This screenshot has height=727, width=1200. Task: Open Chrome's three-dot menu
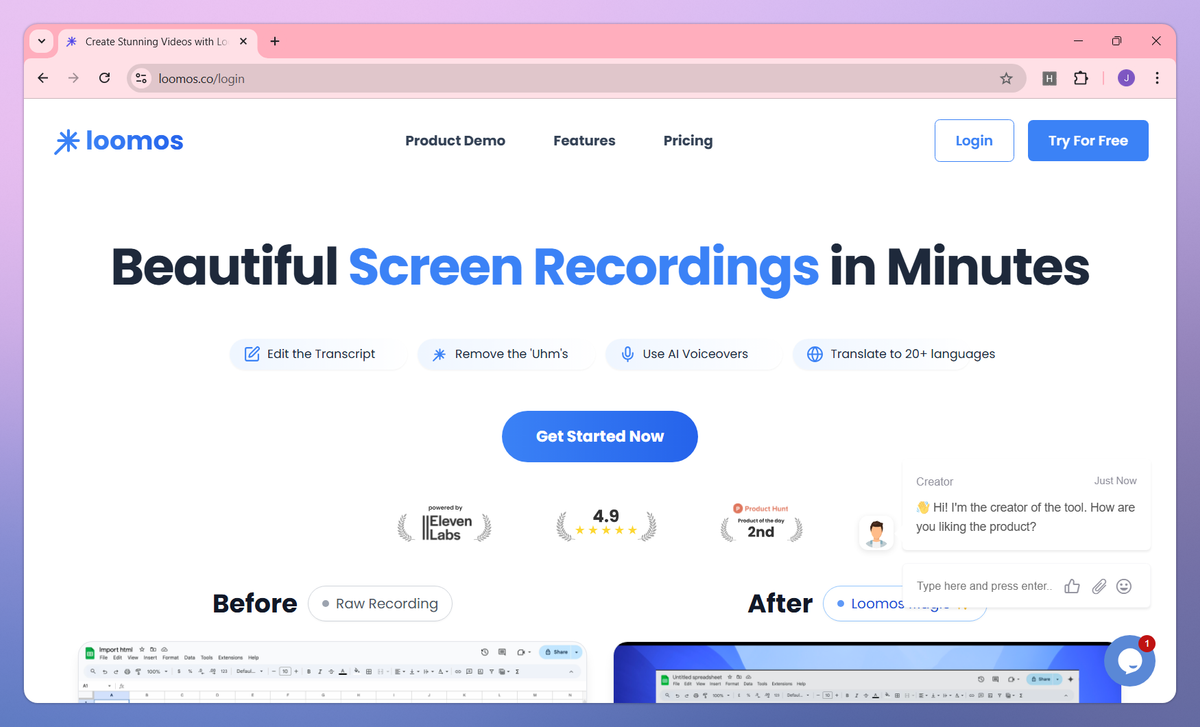click(1157, 78)
